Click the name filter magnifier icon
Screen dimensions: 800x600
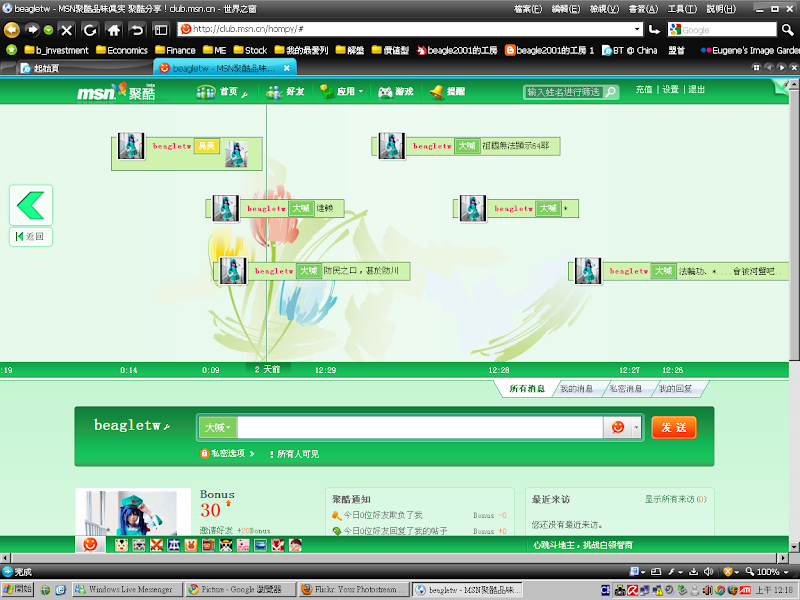pos(611,92)
